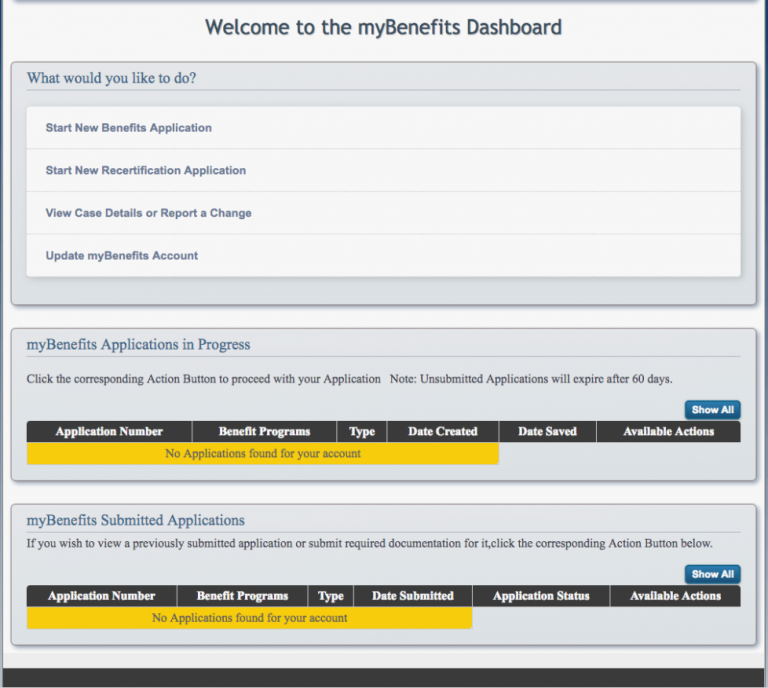768x688 pixels.
Task: Open Start New Benefits Application
Action: coord(129,128)
